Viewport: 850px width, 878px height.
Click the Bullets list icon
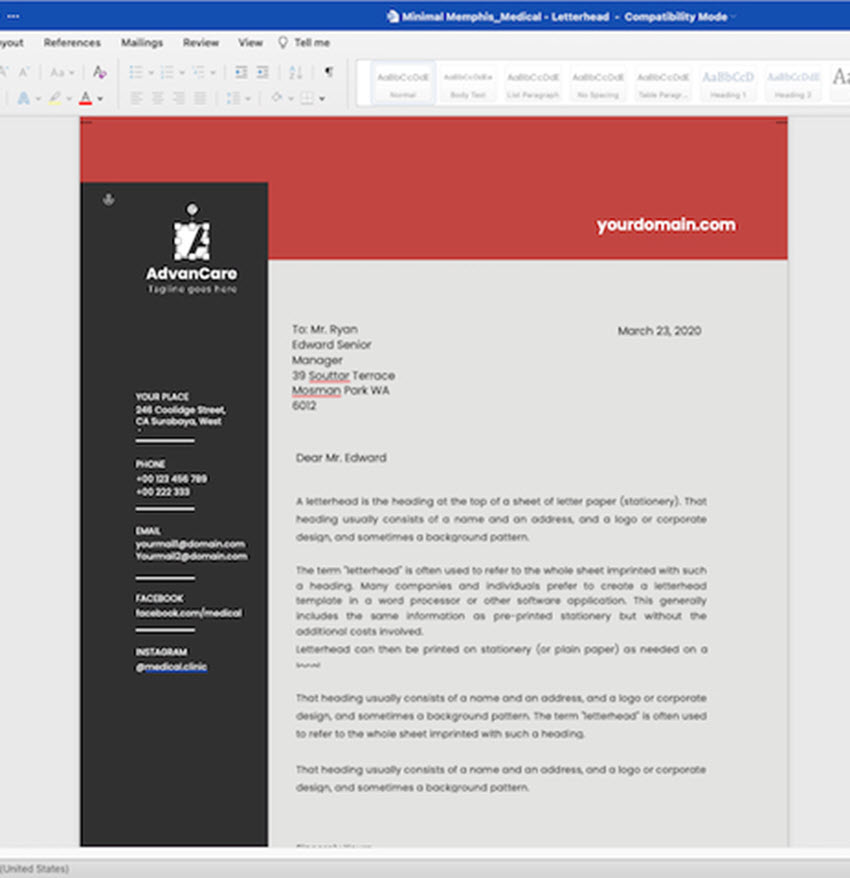[x=136, y=72]
